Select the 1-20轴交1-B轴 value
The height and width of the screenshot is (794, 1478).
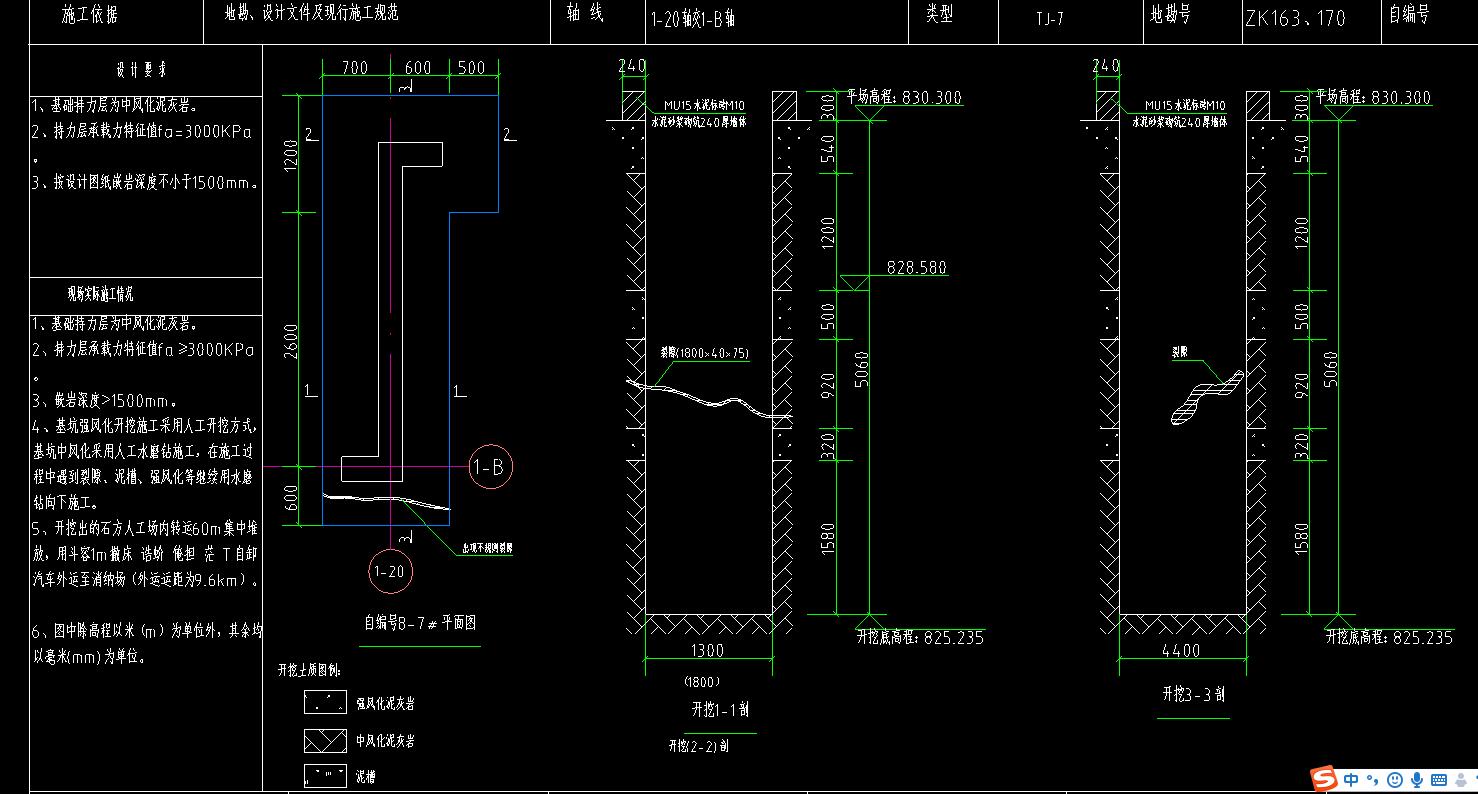[x=692, y=19]
